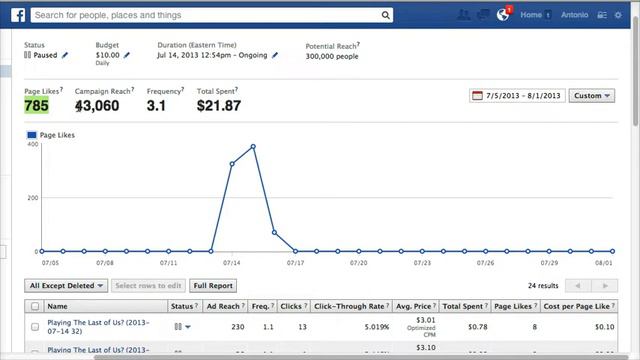Sort table by Cost per Page Like column
Viewport: 640px width, 360px height.
click(x=579, y=306)
